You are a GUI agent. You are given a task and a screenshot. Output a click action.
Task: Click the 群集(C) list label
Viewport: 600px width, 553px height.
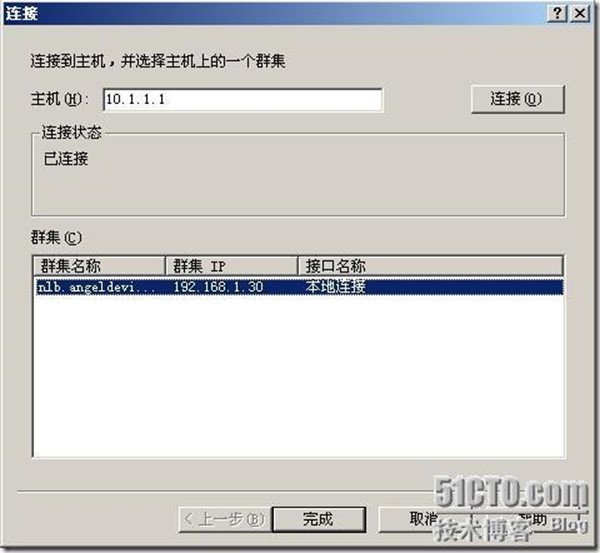tap(56, 238)
